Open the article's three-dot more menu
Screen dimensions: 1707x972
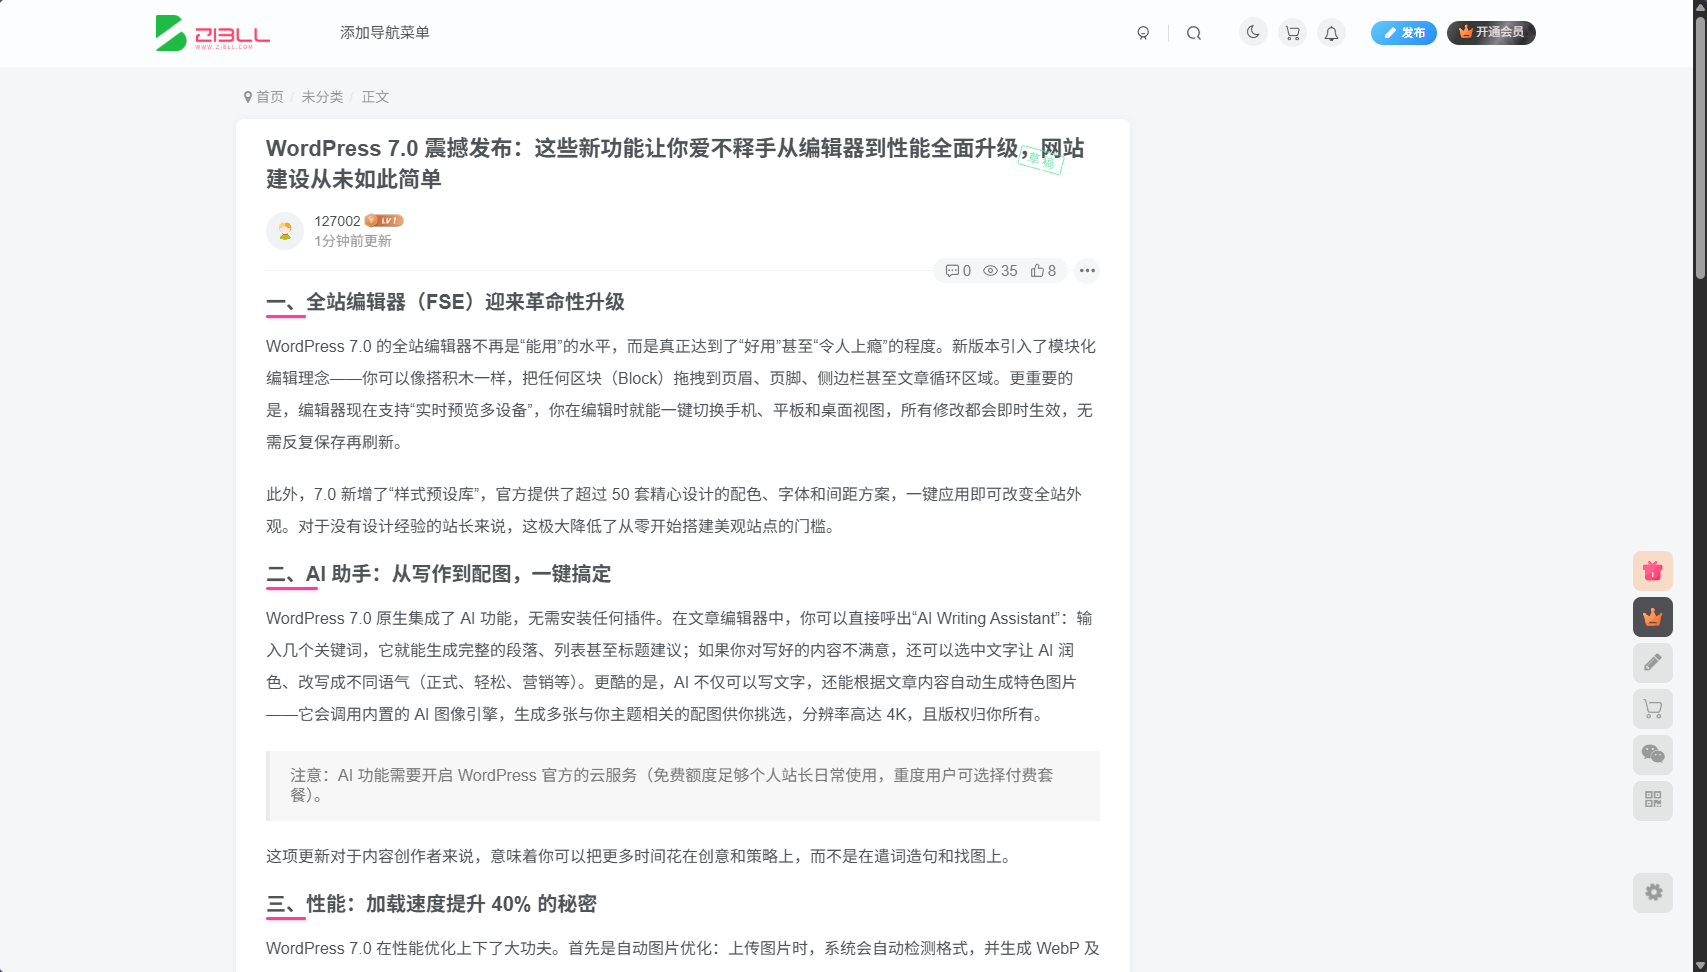point(1087,271)
